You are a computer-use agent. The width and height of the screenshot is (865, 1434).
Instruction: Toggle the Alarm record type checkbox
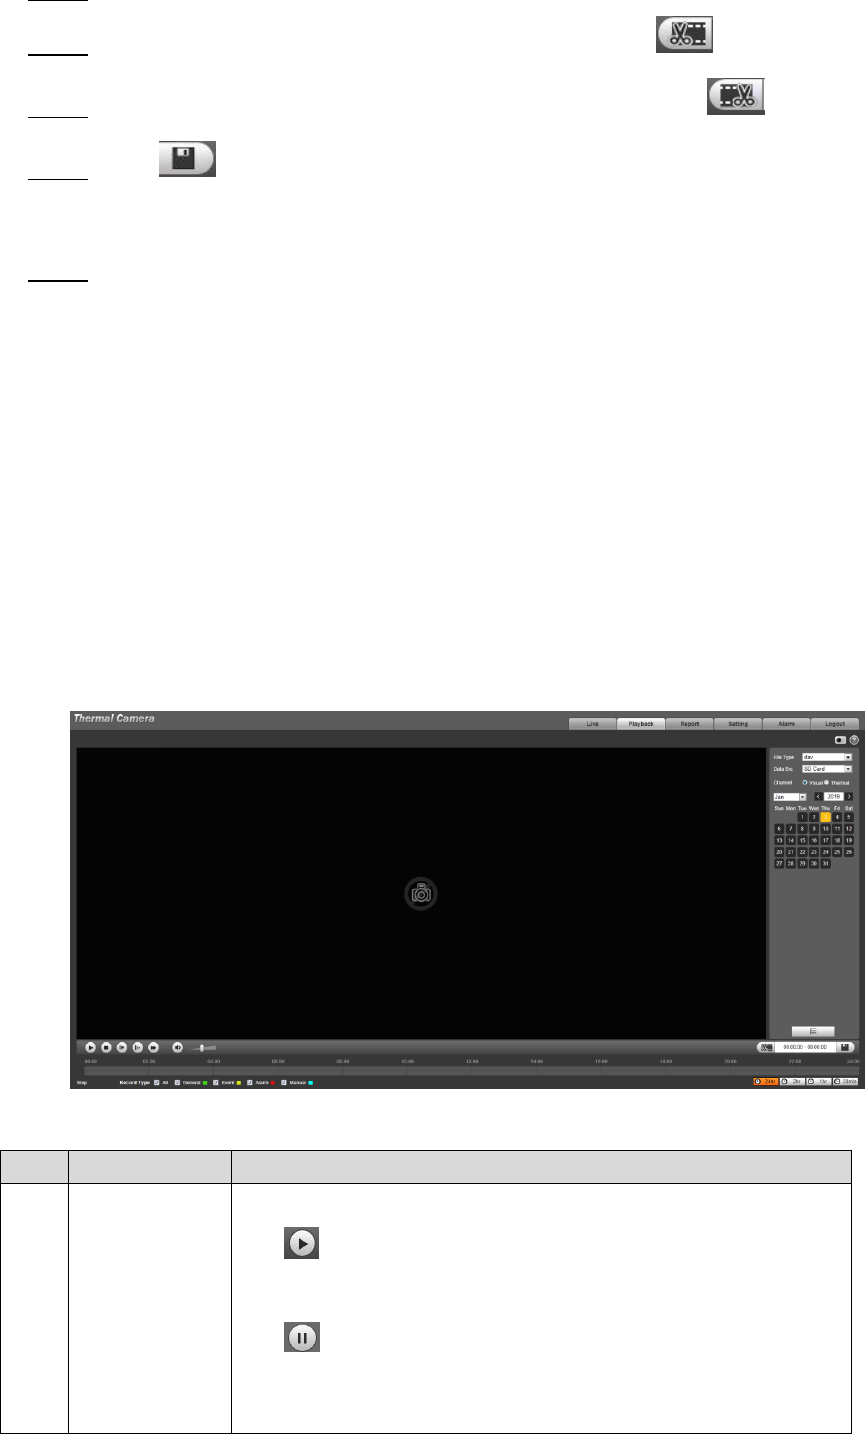250,1083
